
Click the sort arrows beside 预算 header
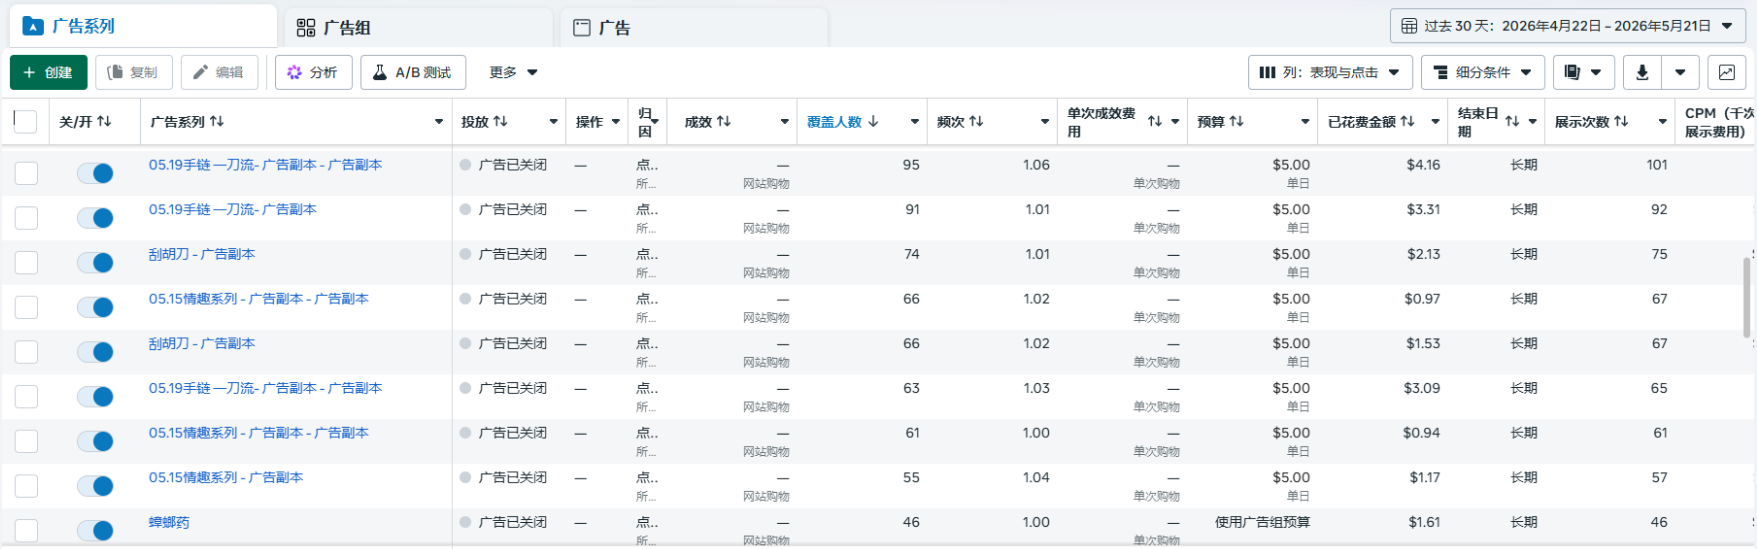point(1237,122)
